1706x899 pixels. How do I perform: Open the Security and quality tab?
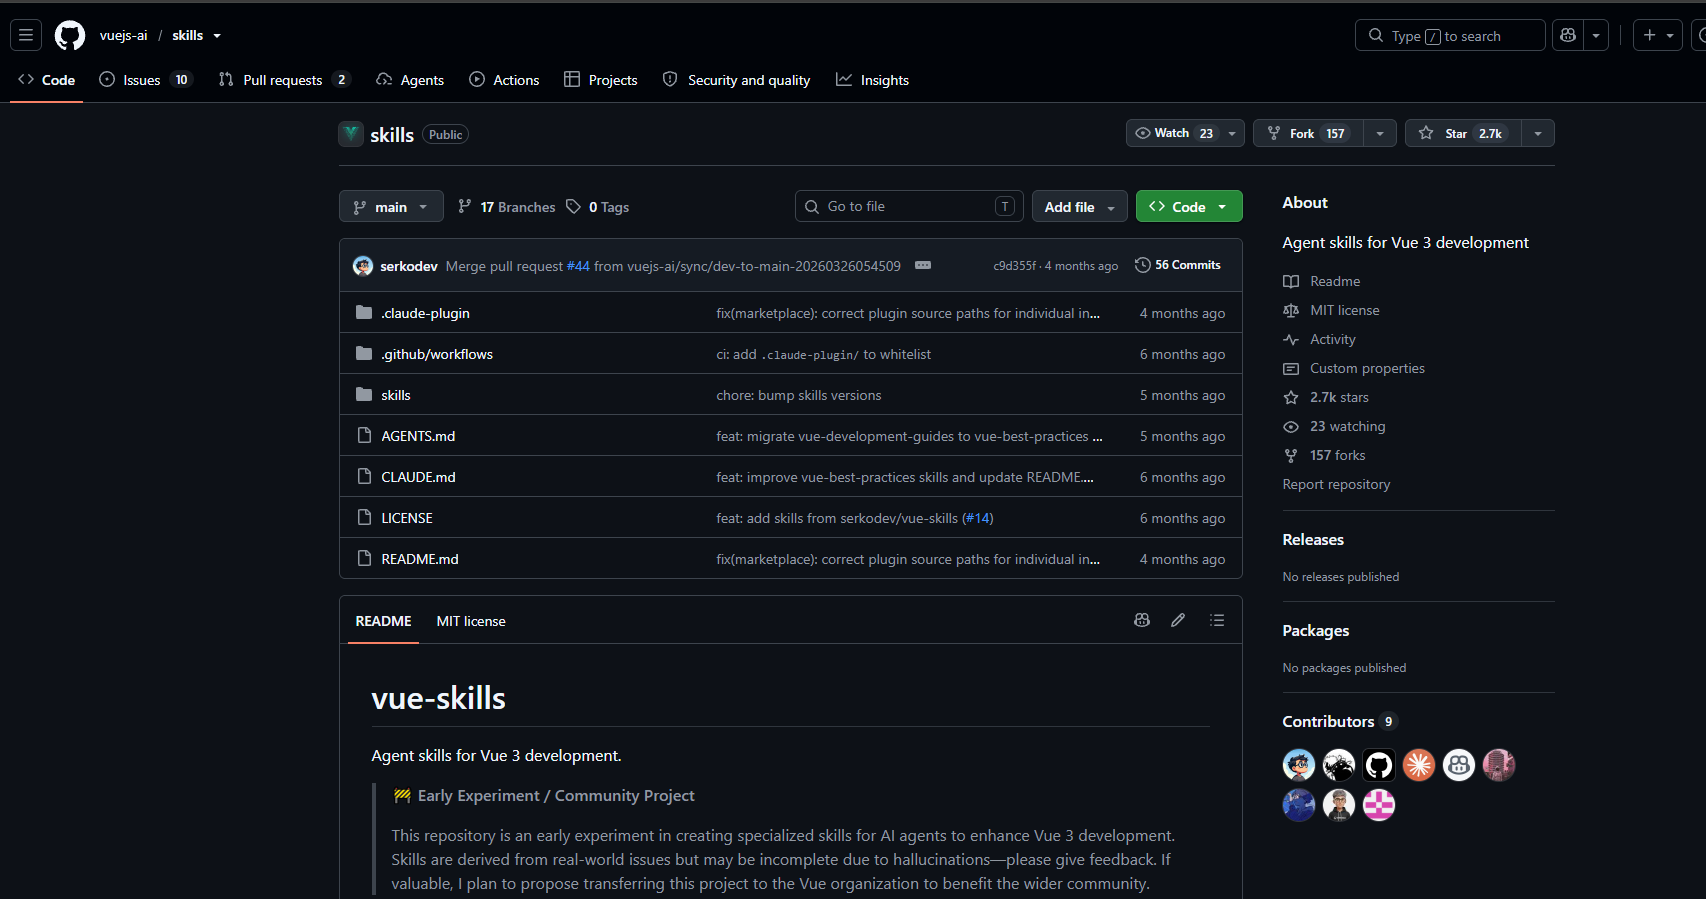737,80
